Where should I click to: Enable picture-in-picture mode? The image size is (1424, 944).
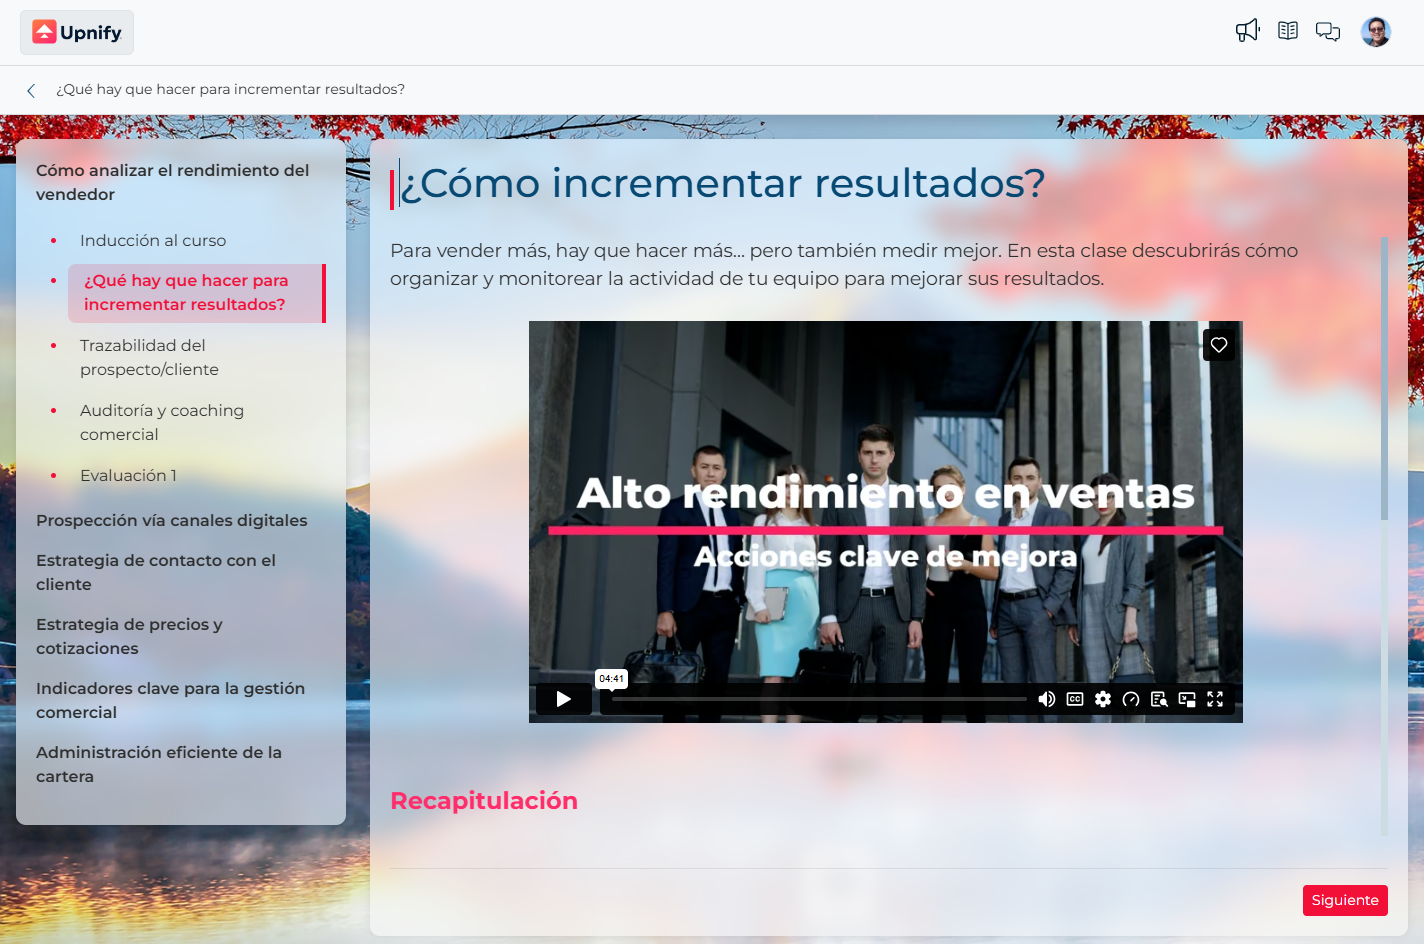click(x=1187, y=699)
